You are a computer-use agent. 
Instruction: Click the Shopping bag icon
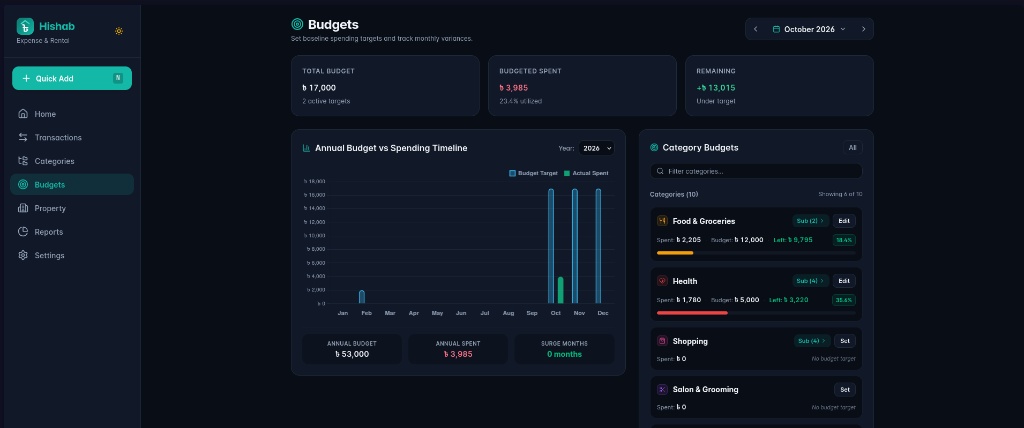662,341
